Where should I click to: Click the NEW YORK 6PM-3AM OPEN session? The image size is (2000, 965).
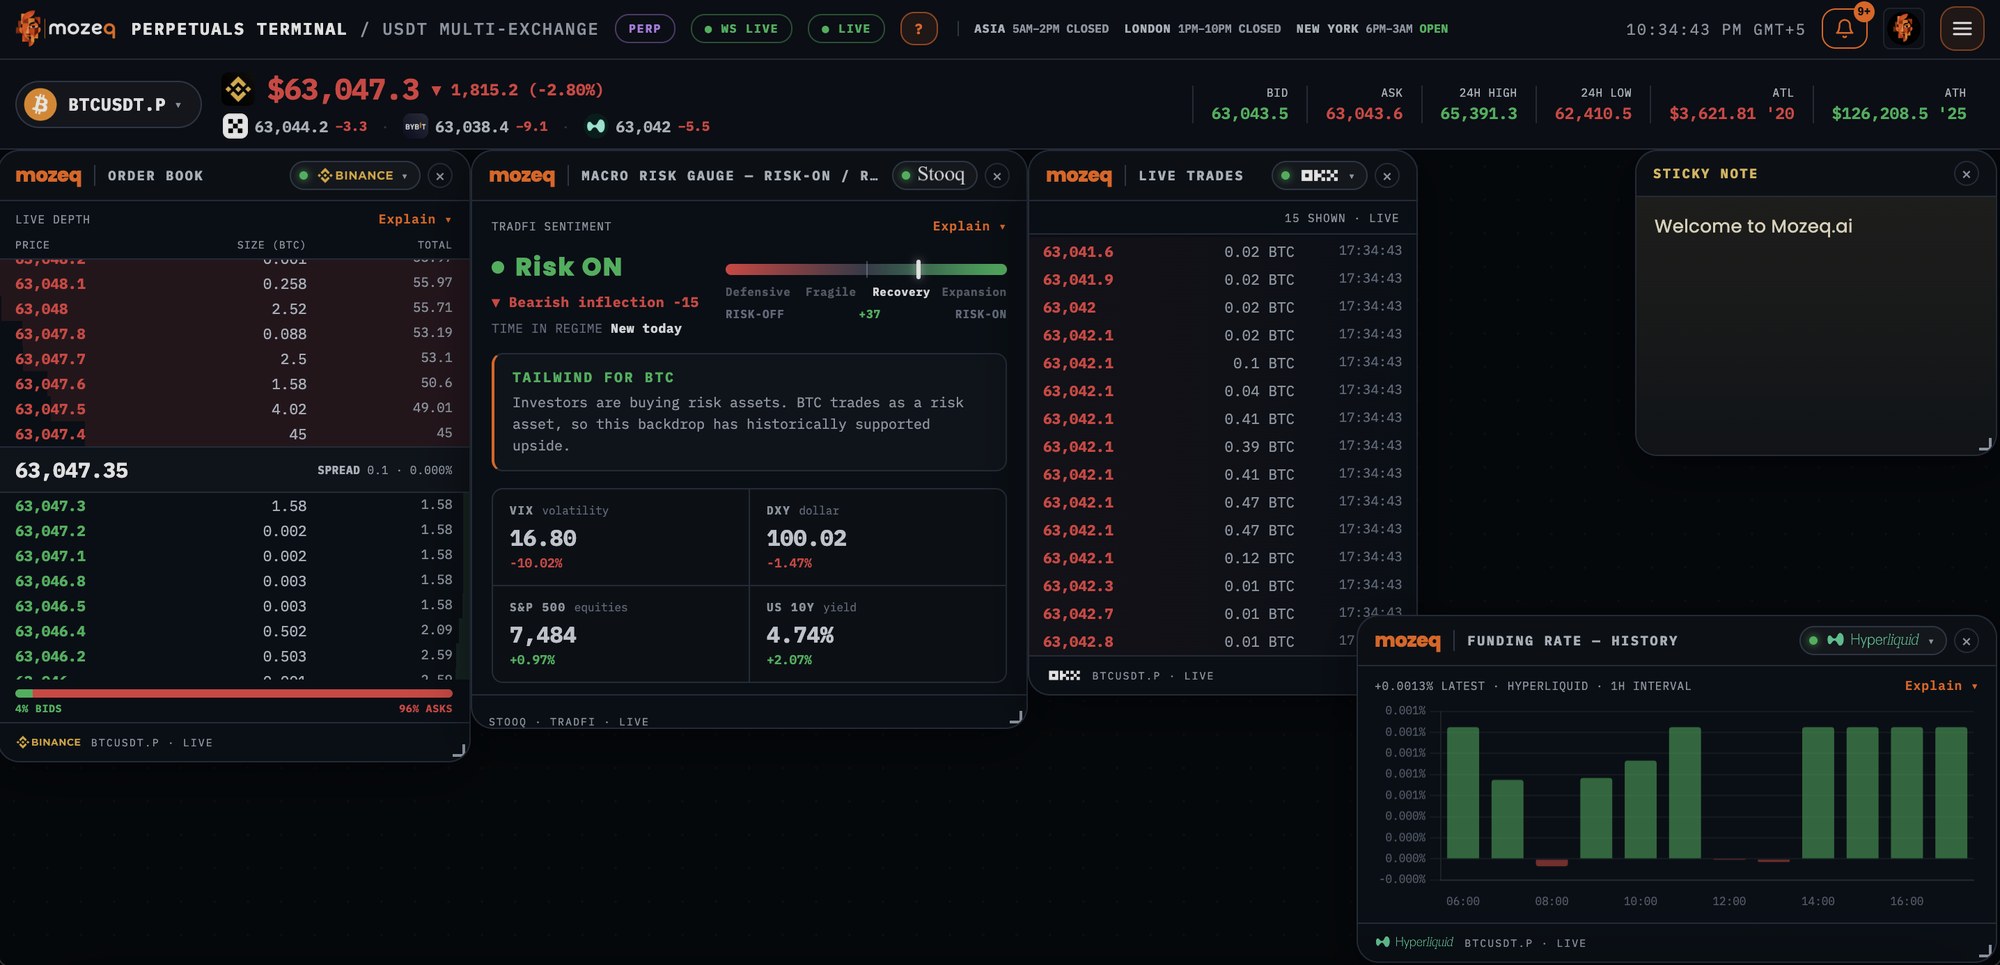(1372, 29)
